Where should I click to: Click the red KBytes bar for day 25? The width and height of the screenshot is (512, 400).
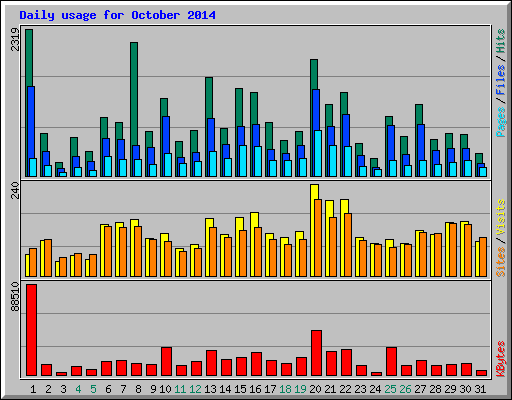click(392, 361)
